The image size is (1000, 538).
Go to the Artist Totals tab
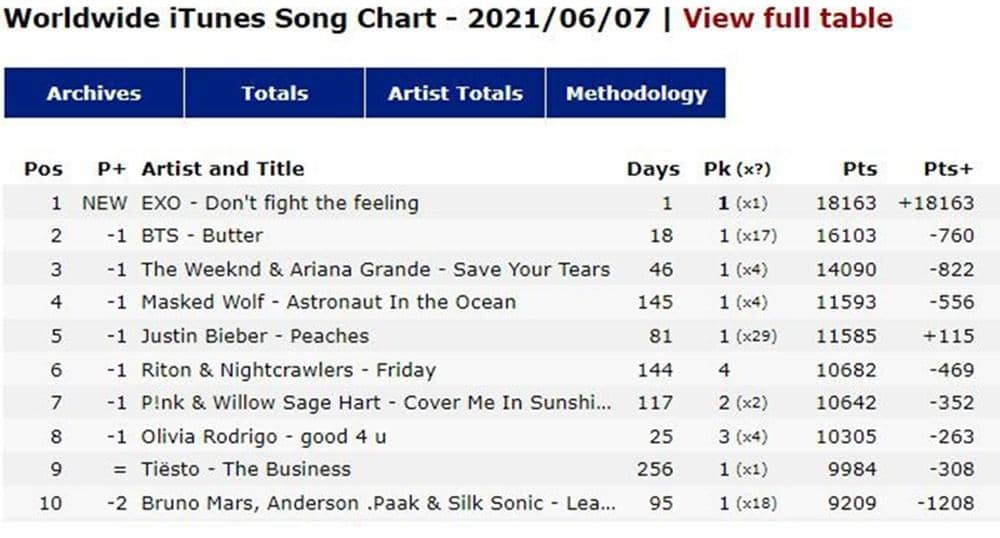455,94
